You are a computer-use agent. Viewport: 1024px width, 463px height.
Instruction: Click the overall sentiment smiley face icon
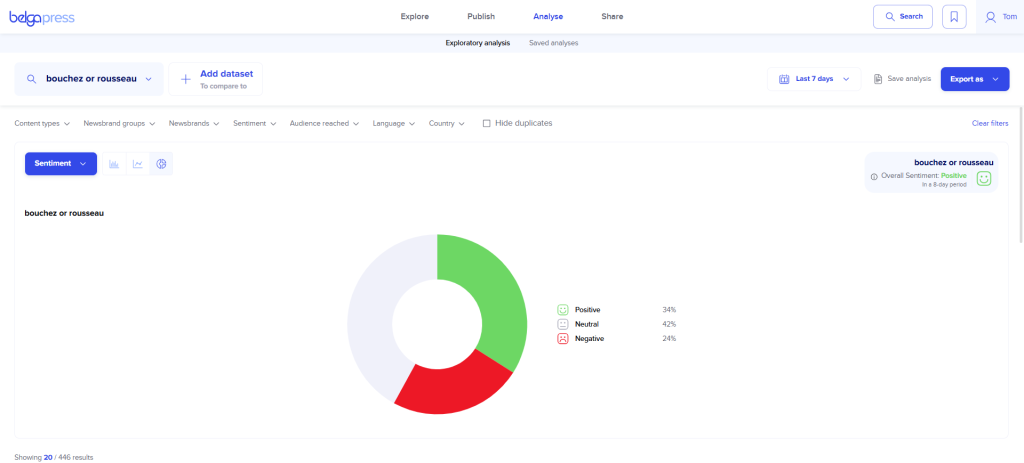pos(984,178)
